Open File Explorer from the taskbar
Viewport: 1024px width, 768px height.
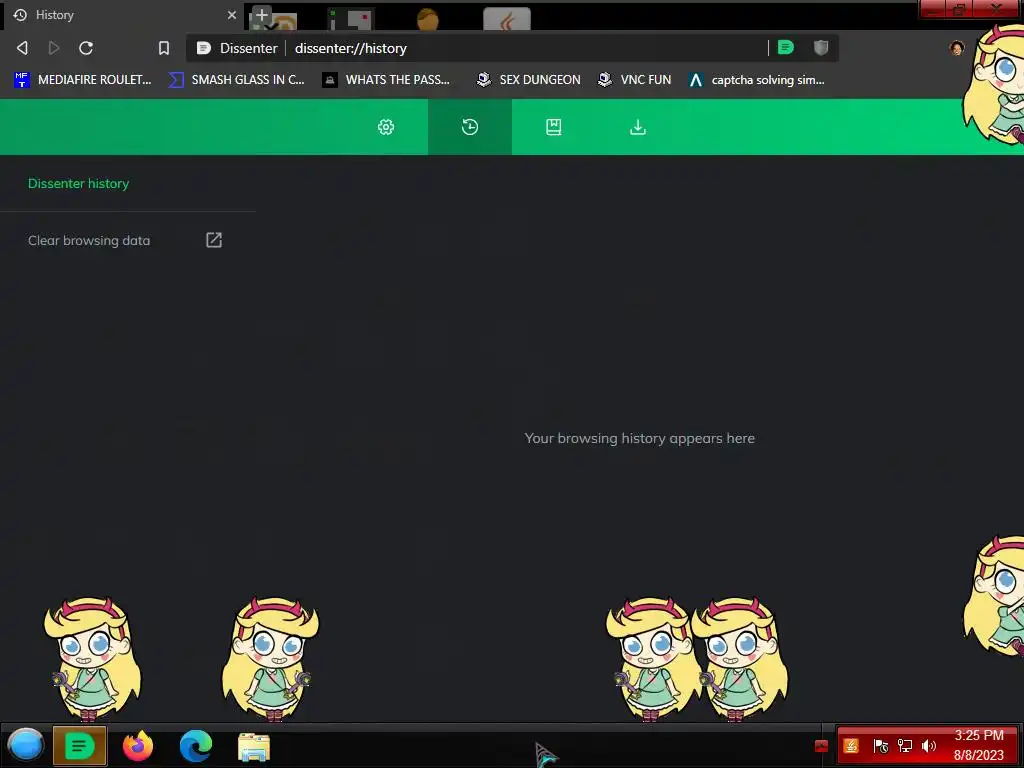tap(254, 747)
